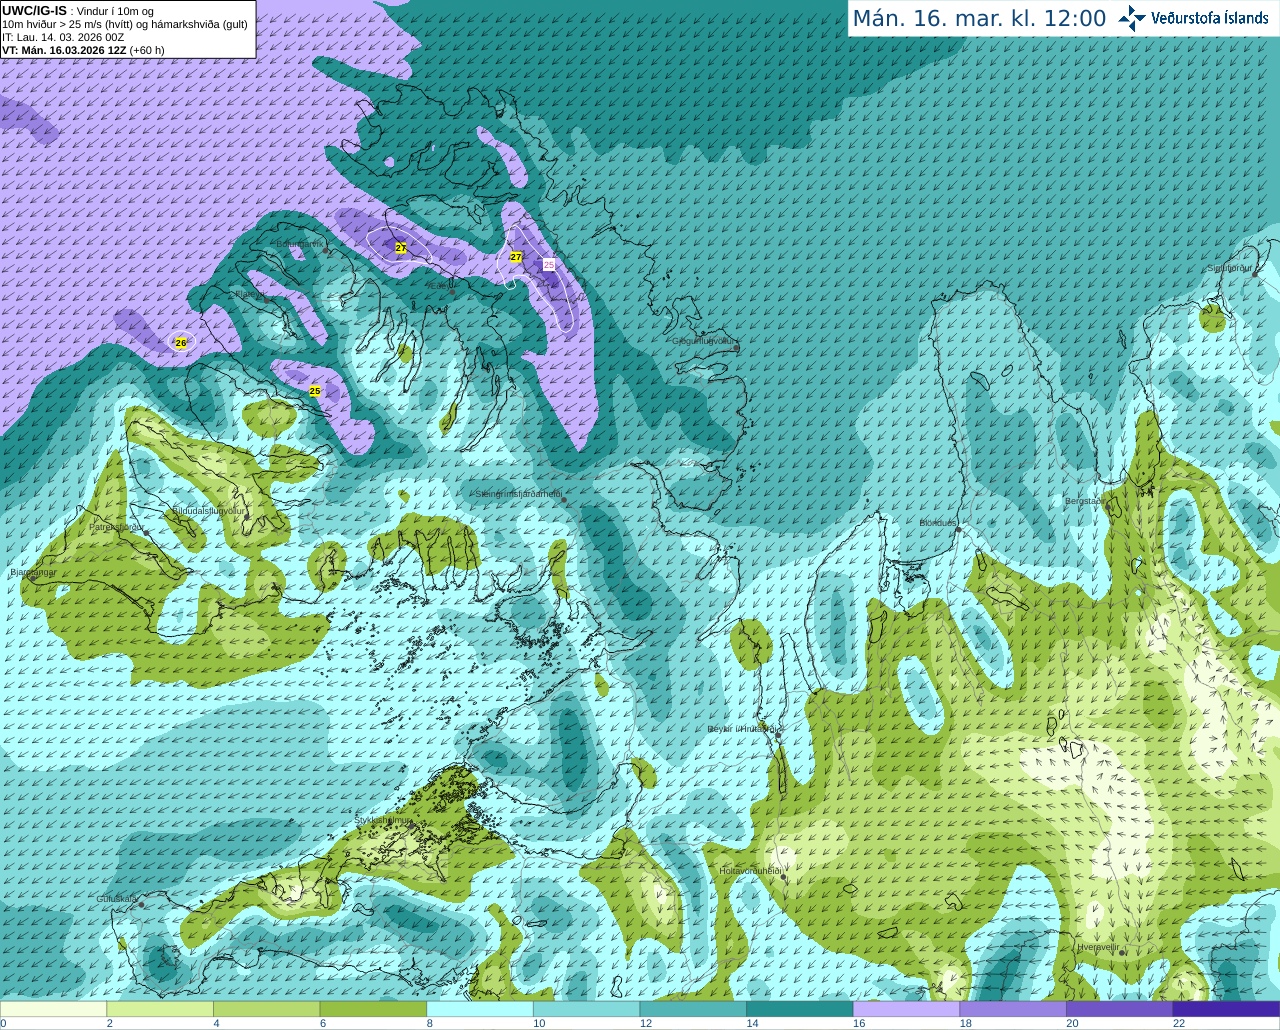Click the scale value 14

[752, 1023]
